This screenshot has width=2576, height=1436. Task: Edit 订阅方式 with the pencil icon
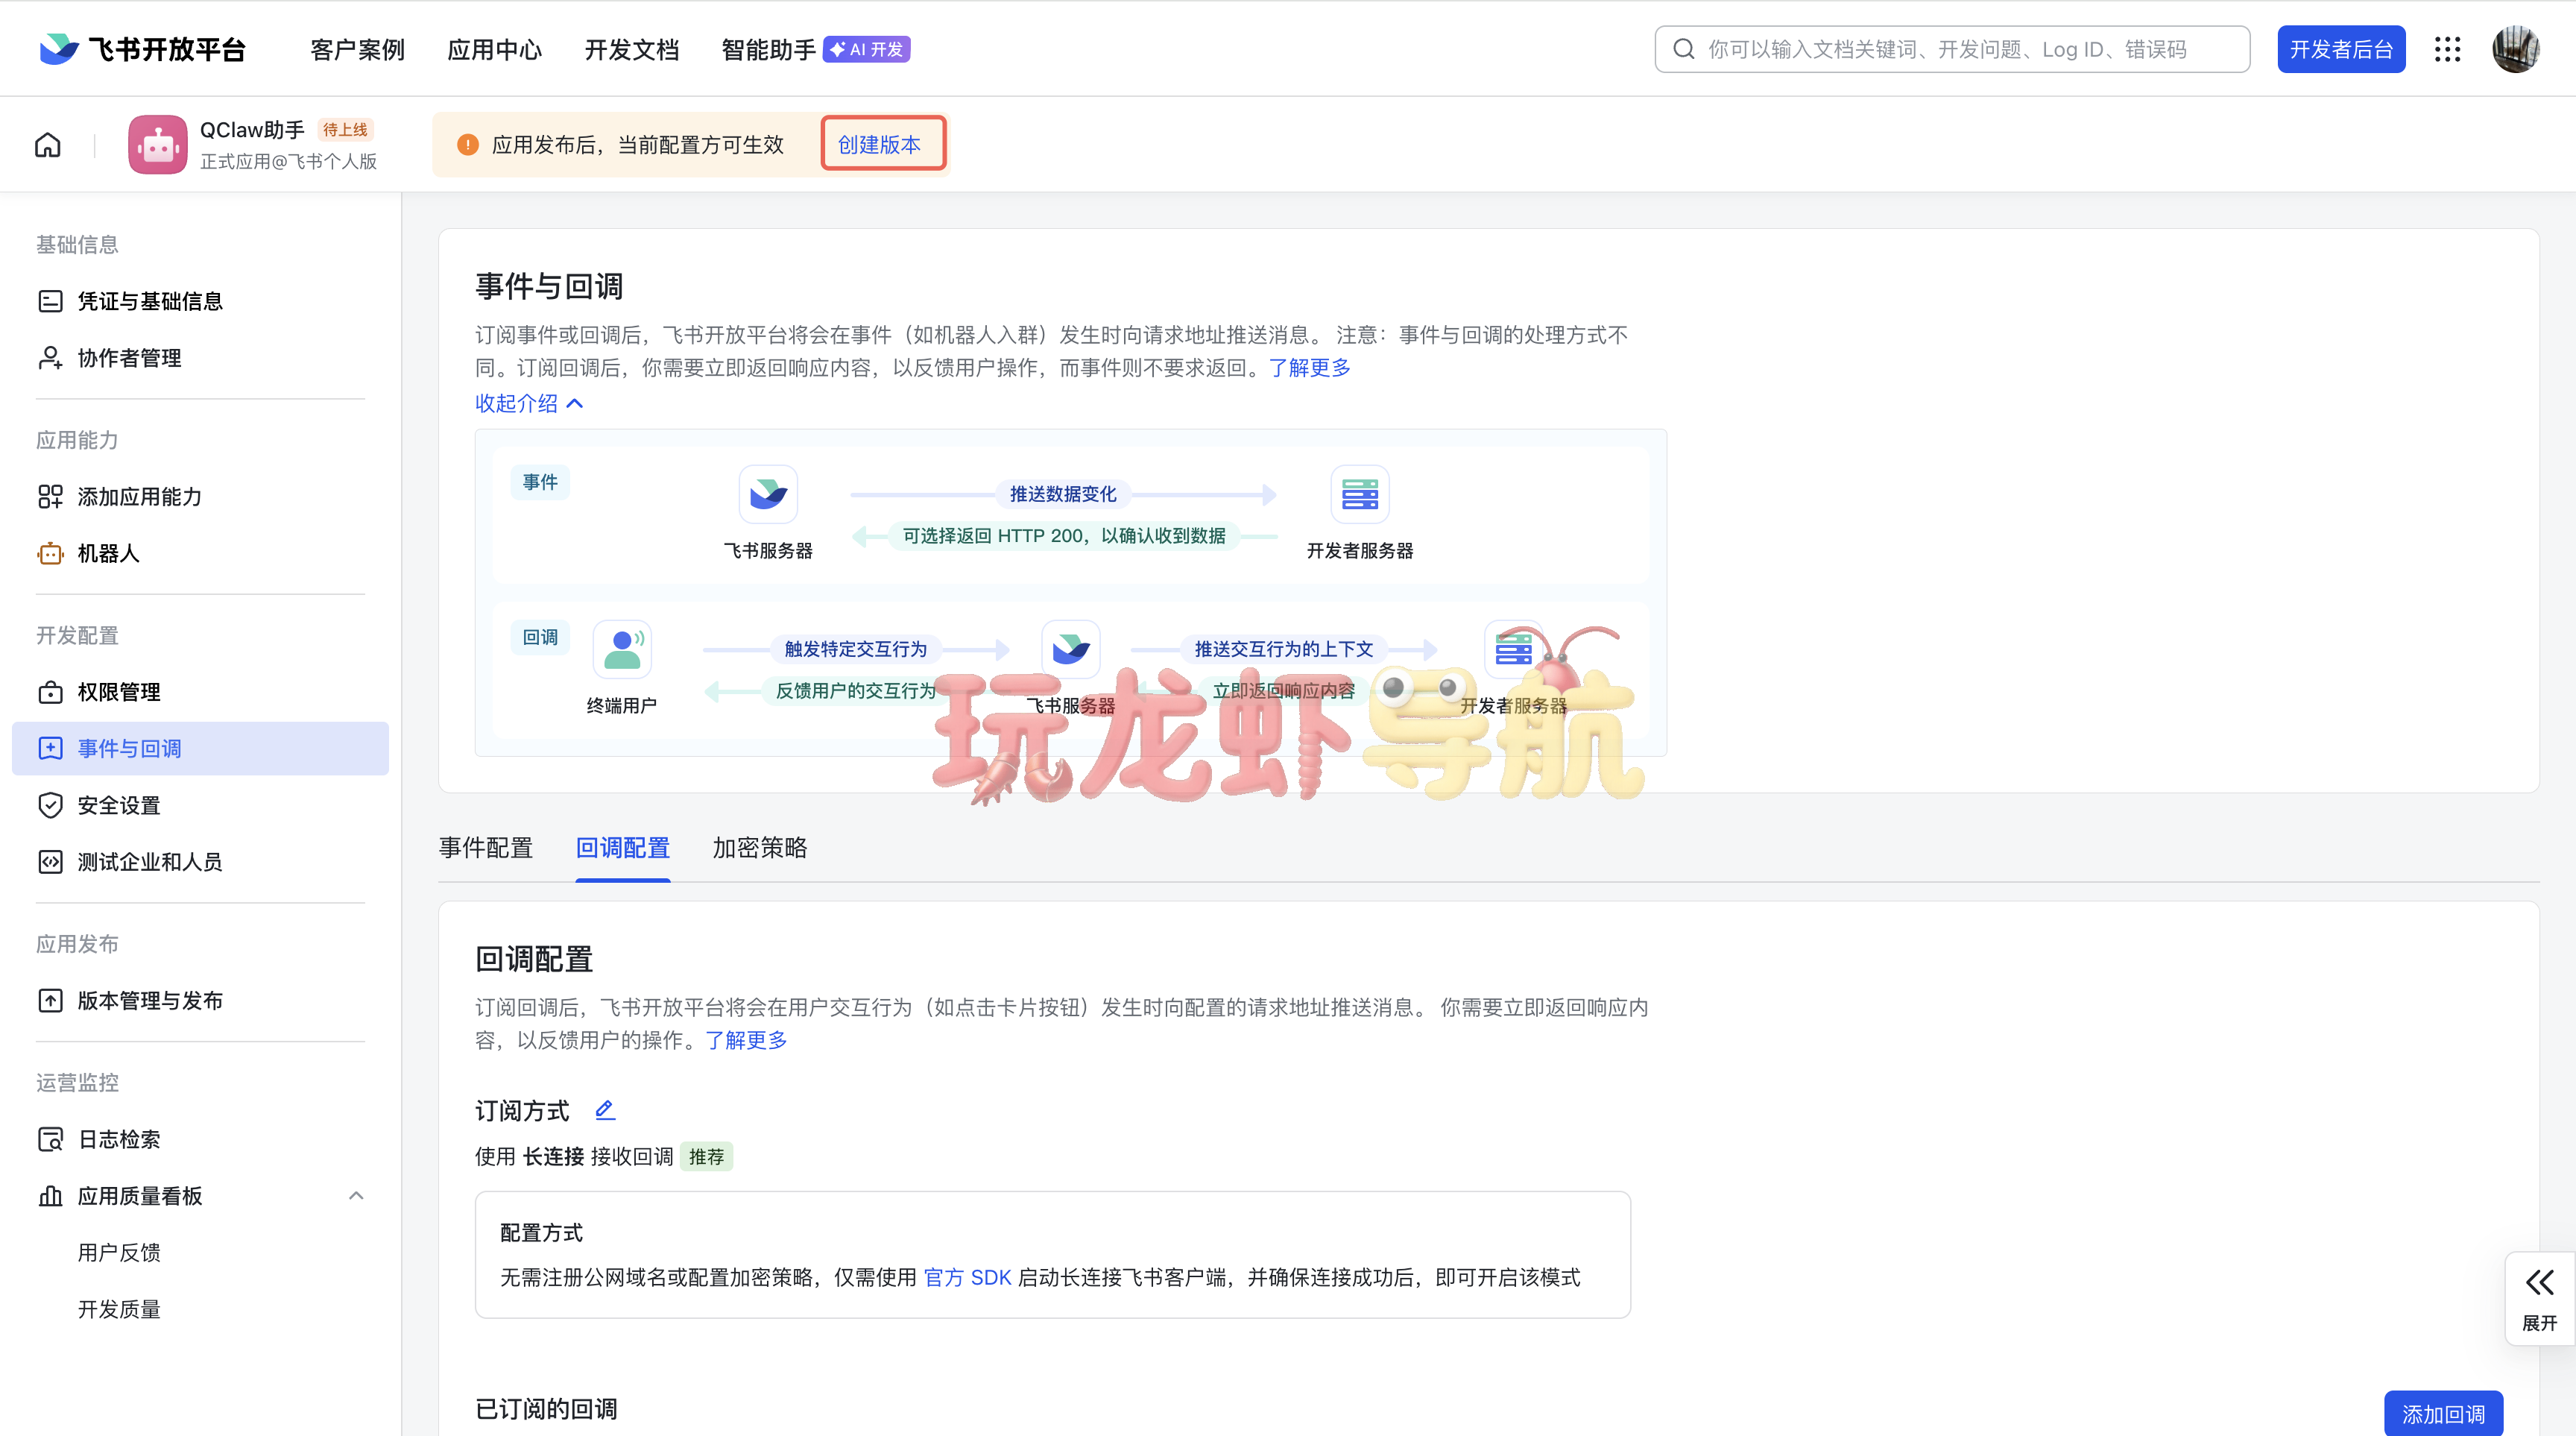point(605,1110)
